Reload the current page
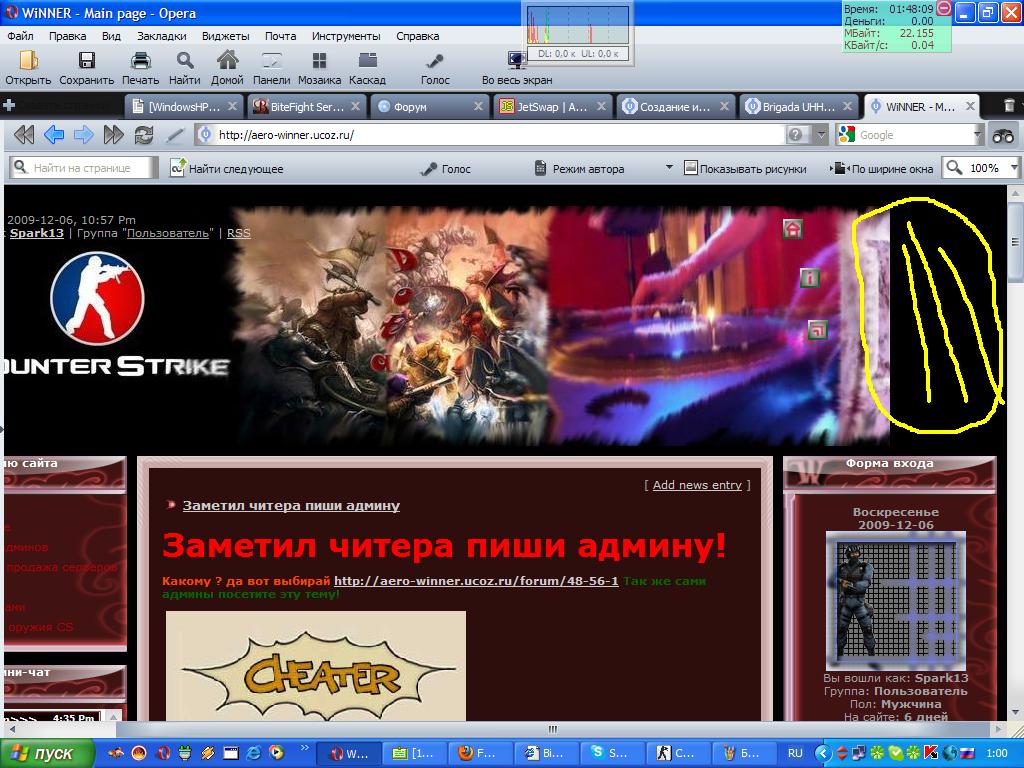Viewport: 1024px width, 768px height. pos(144,135)
